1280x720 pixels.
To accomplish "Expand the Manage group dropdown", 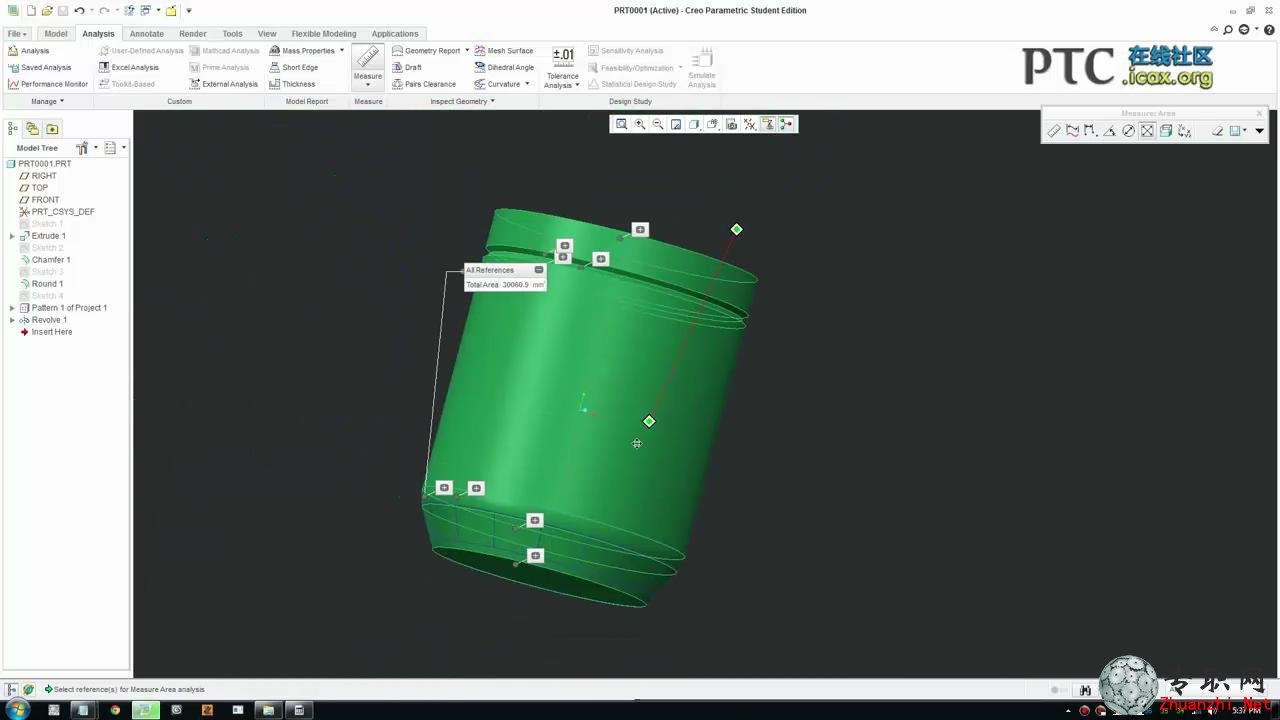I will [47, 101].
